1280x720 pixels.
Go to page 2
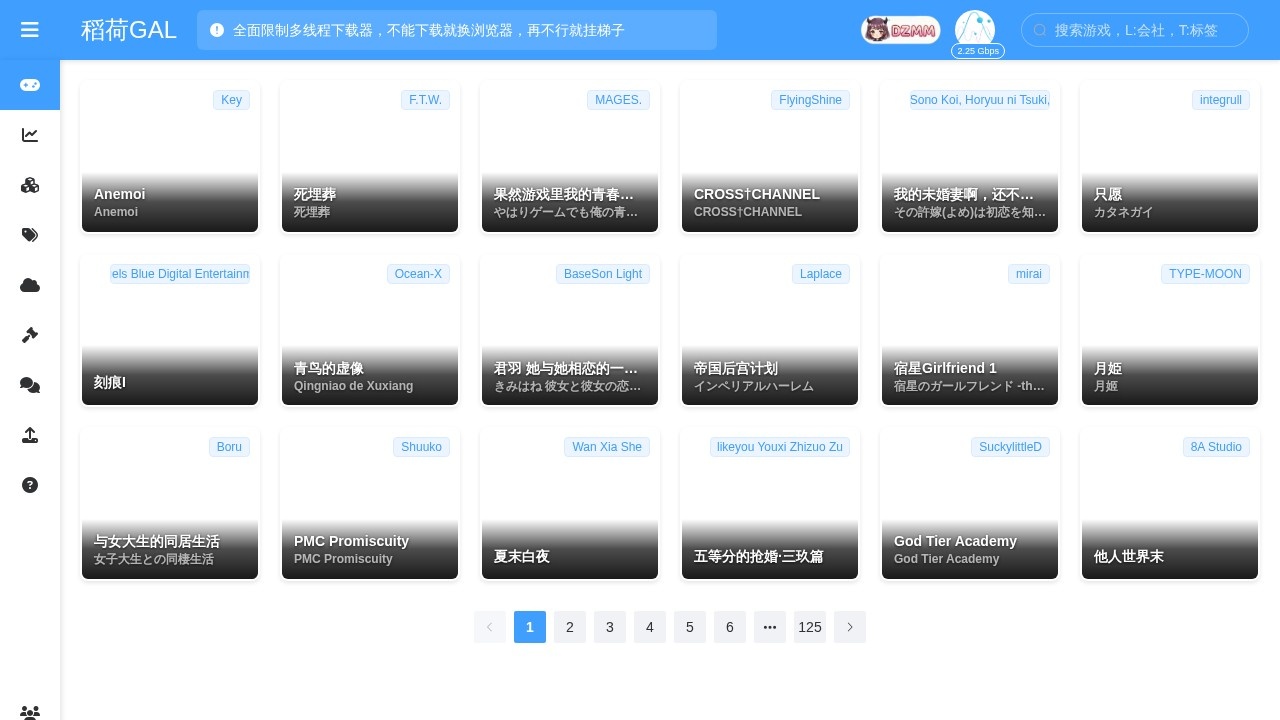tap(570, 627)
